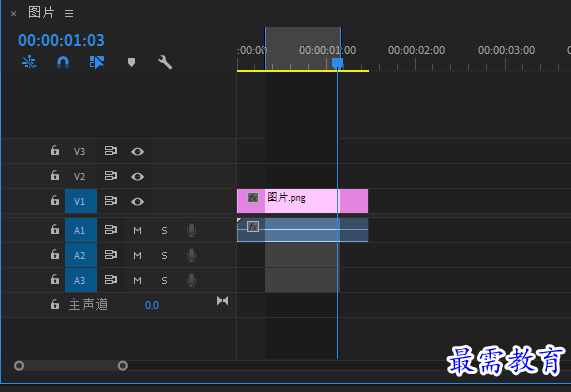Mute track A3
This screenshot has height=392, width=571.
coord(137,281)
